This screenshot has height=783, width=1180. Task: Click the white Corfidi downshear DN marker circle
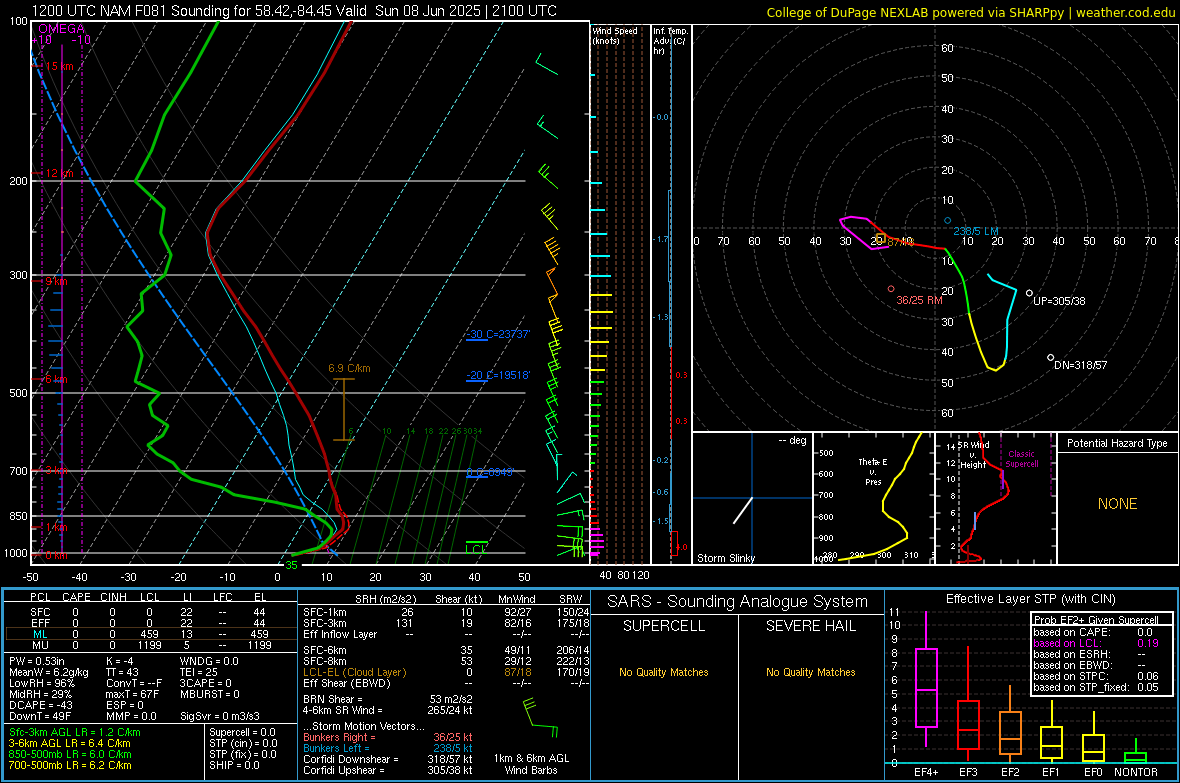pyautogui.click(x=1051, y=358)
